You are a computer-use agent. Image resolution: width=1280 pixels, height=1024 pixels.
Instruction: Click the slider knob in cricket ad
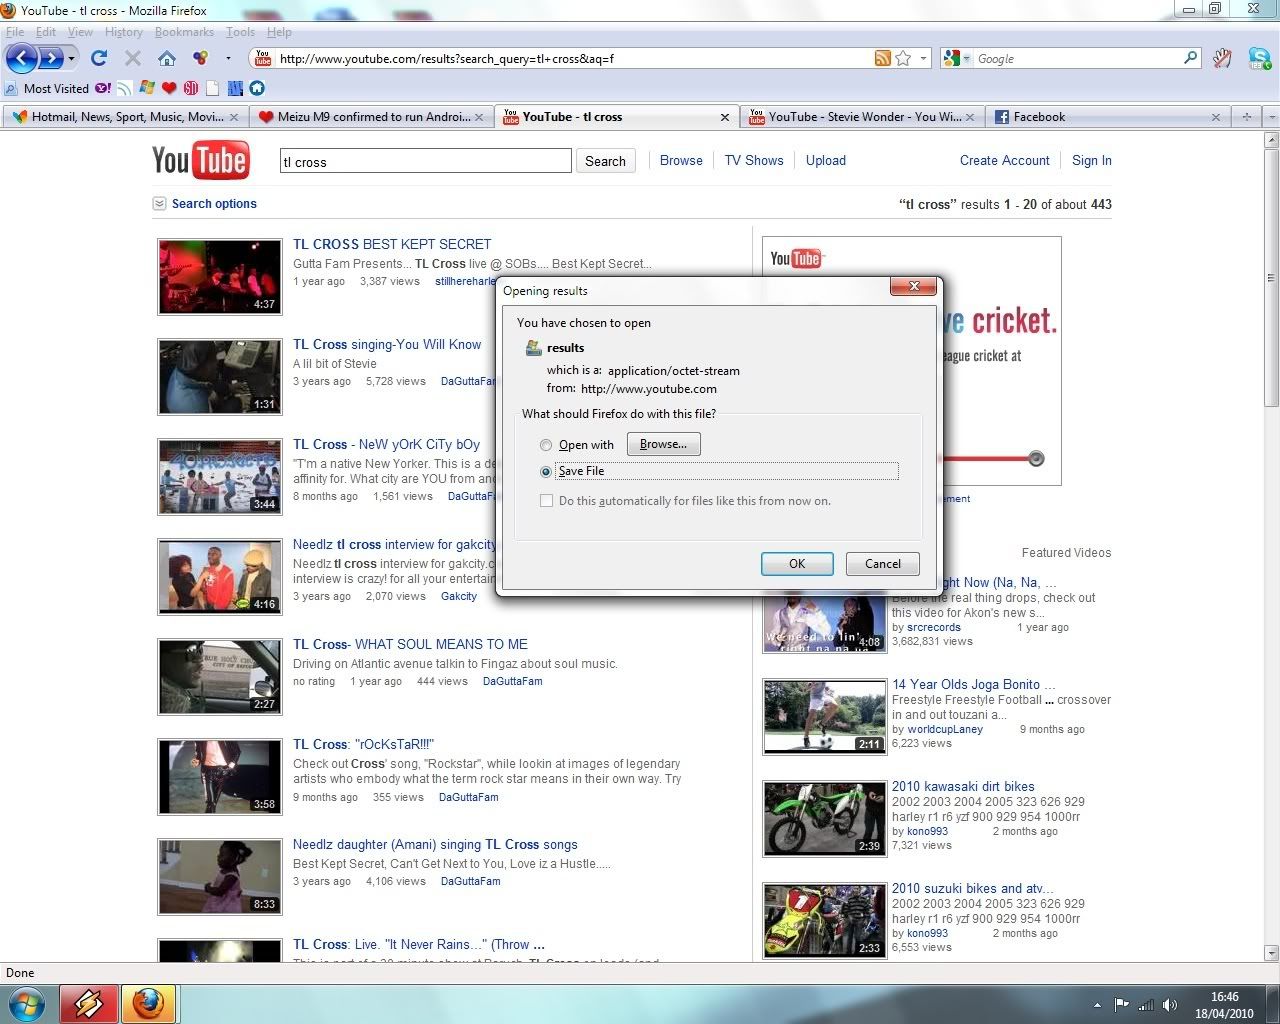[1036, 458]
